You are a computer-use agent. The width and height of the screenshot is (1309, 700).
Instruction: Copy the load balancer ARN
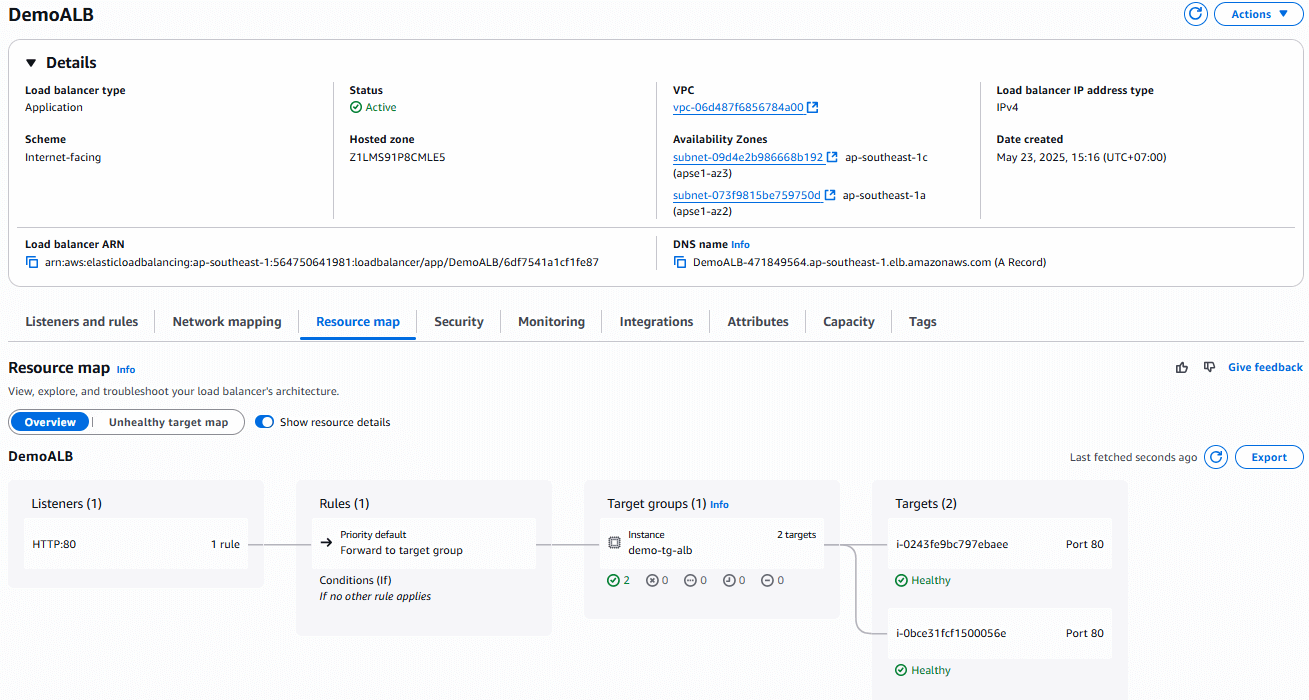coord(32,263)
